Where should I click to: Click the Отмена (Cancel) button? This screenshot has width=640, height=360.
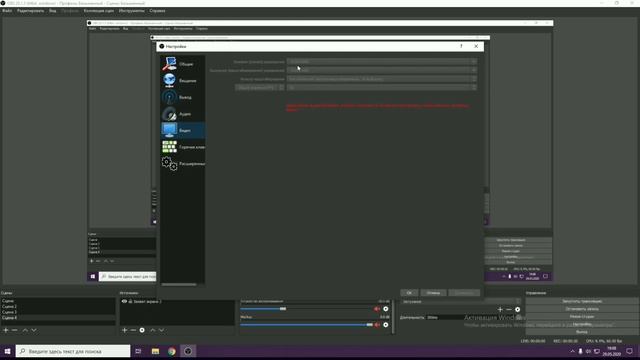click(x=433, y=293)
